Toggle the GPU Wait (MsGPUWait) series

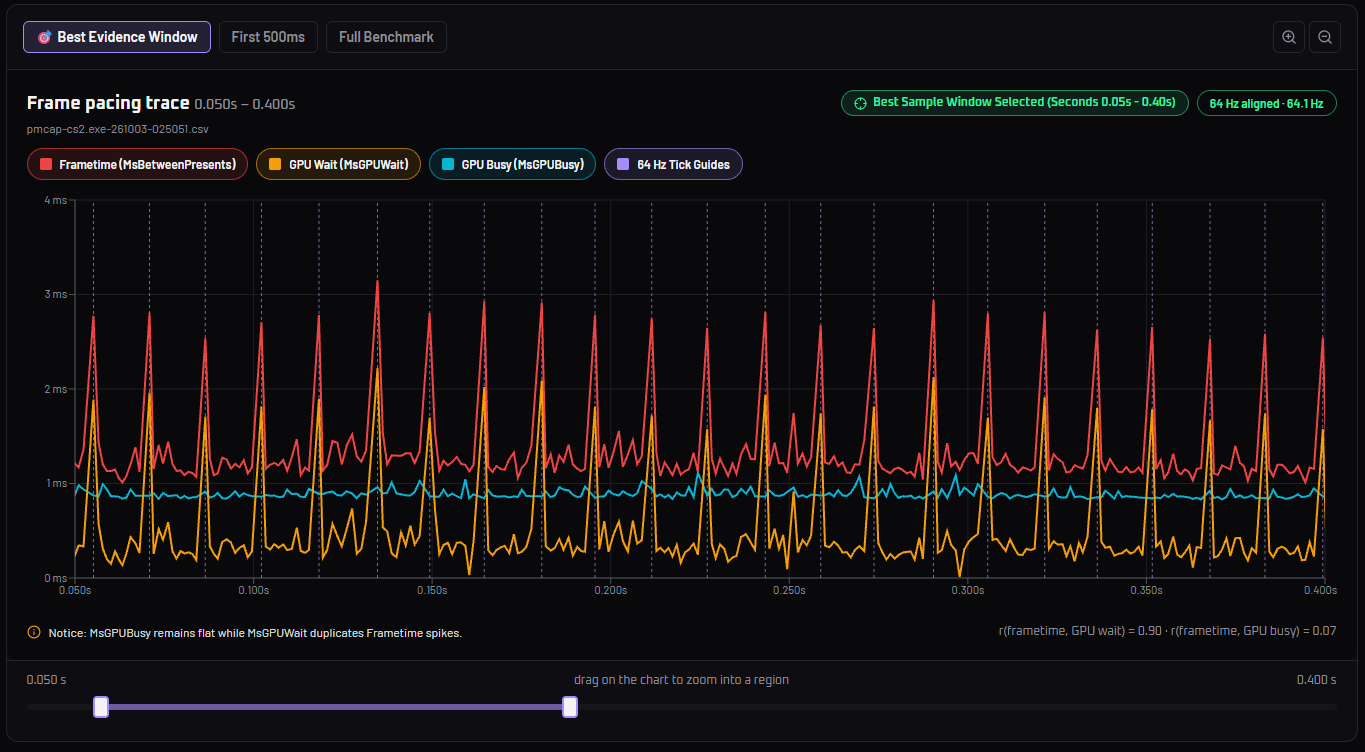[339, 164]
